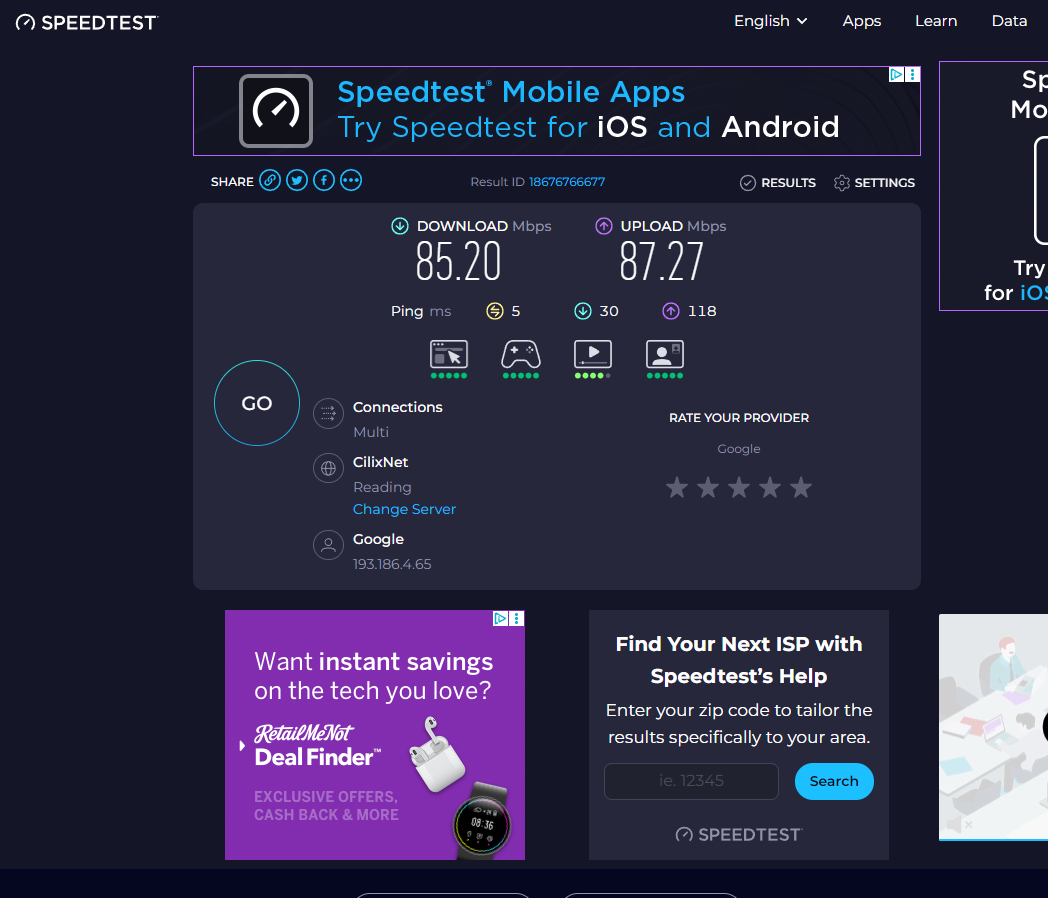Viewport: 1048px width, 898px height.
Task: Rate provider with the fifth star
Action: click(x=801, y=488)
